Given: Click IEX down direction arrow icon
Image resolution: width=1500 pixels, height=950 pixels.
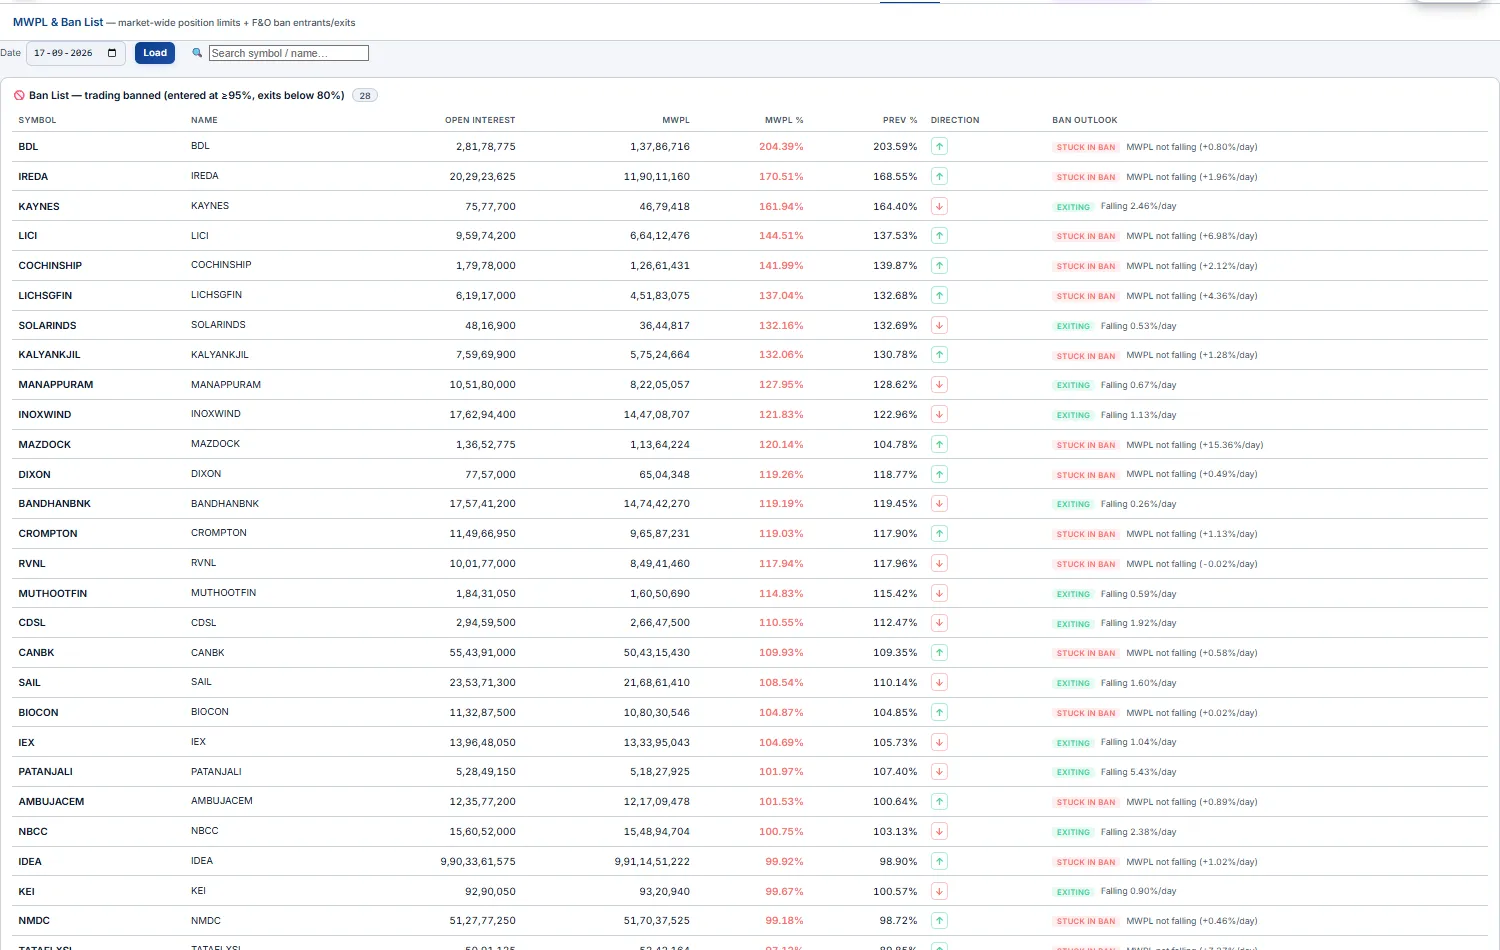Looking at the screenshot, I should [x=939, y=742].
